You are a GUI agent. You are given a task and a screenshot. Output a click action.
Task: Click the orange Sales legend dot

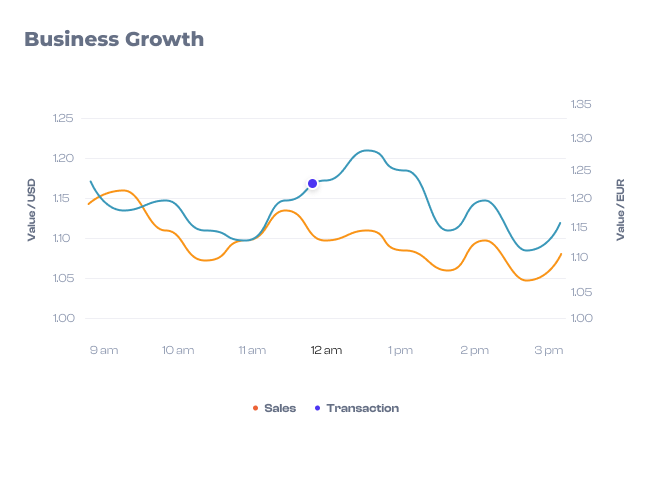(x=256, y=408)
